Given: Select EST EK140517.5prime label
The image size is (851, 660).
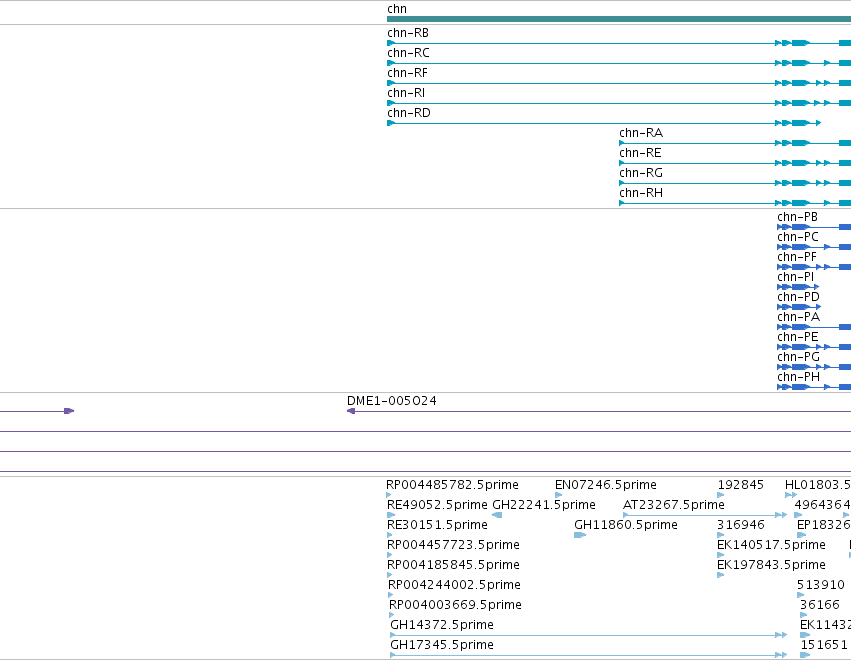Looking at the screenshot, I should click(x=771, y=545).
